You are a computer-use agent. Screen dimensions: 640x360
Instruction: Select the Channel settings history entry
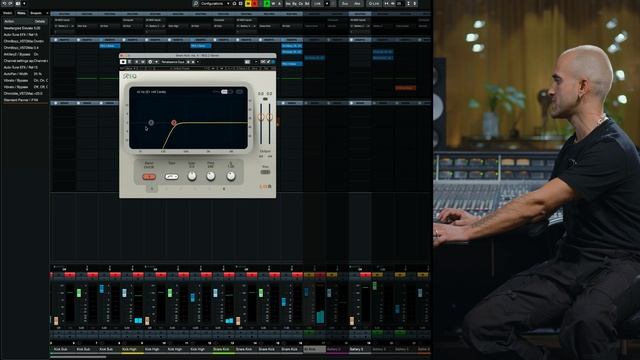pyautogui.click(x=24, y=61)
